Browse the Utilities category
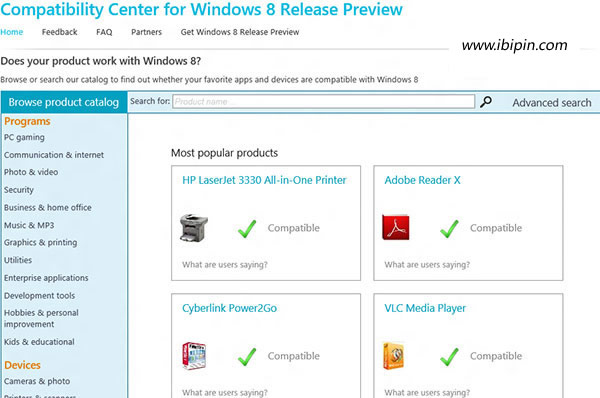This screenshot has height=398, width=600. (18, 260)
